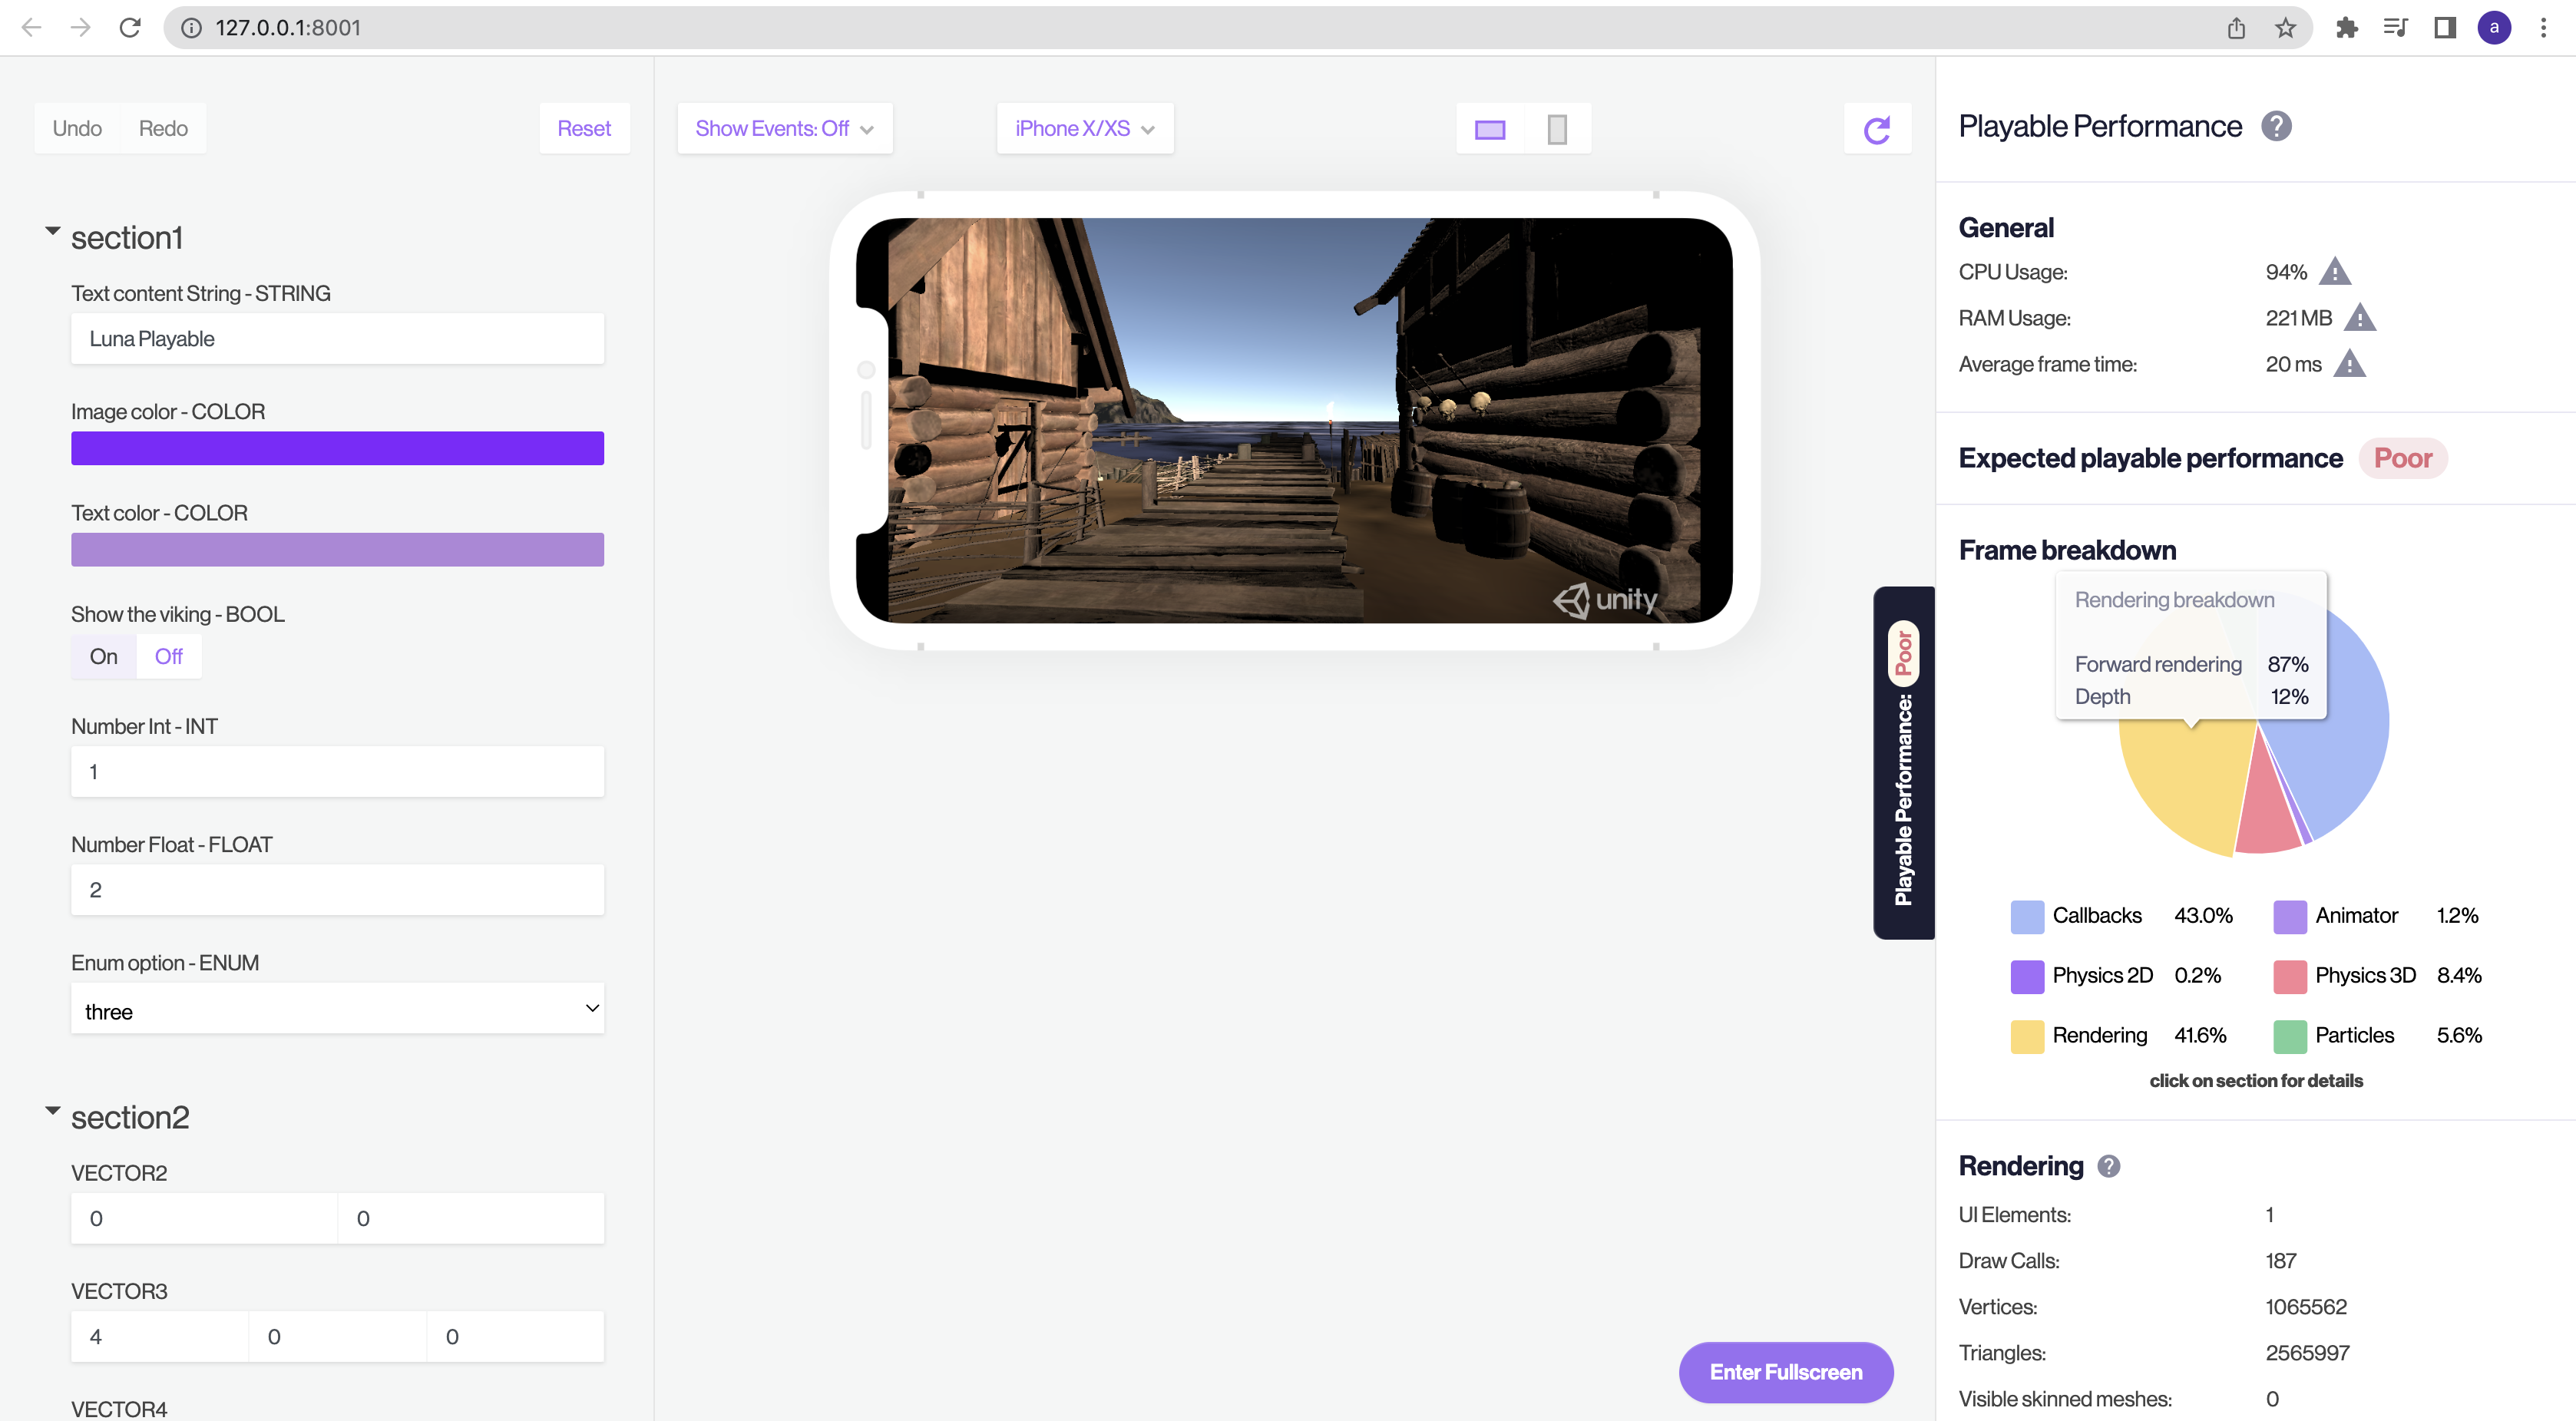Click the purple reload playable icon

coord(1877,129)
